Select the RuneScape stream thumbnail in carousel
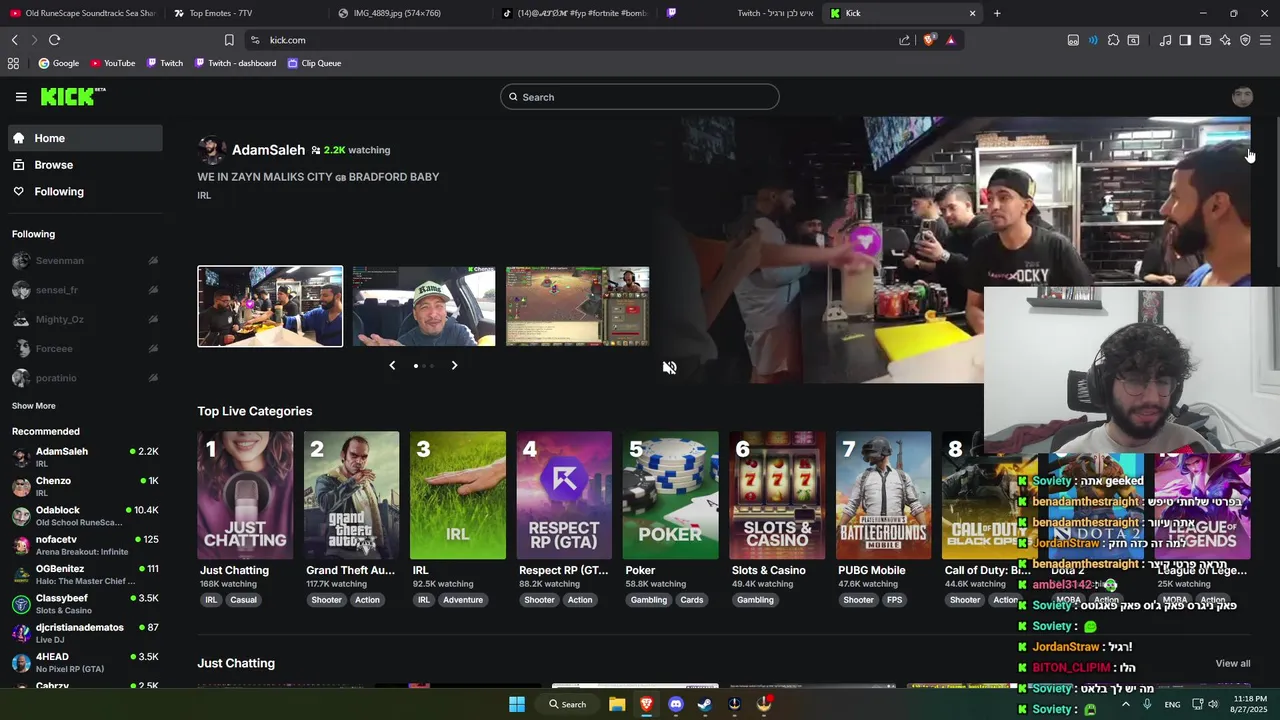This screenshot has width=1280, height=720. (578, 307)
